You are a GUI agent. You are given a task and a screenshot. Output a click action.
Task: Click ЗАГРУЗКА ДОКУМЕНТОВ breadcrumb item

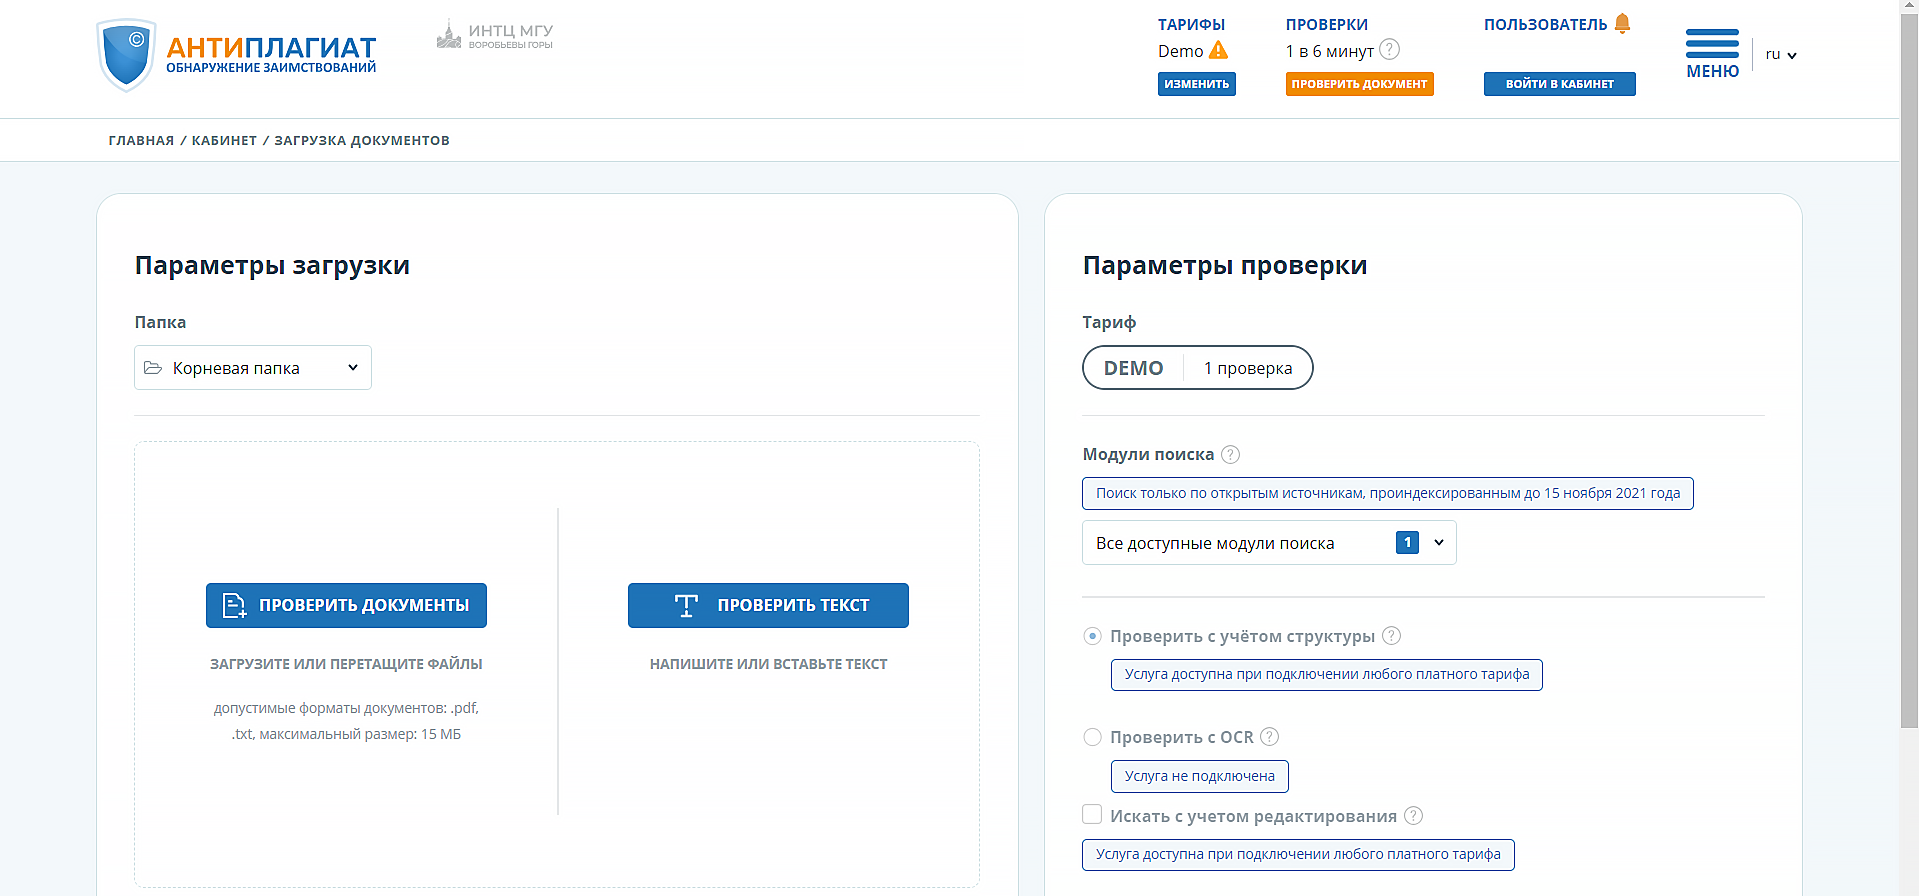[362, 140]
